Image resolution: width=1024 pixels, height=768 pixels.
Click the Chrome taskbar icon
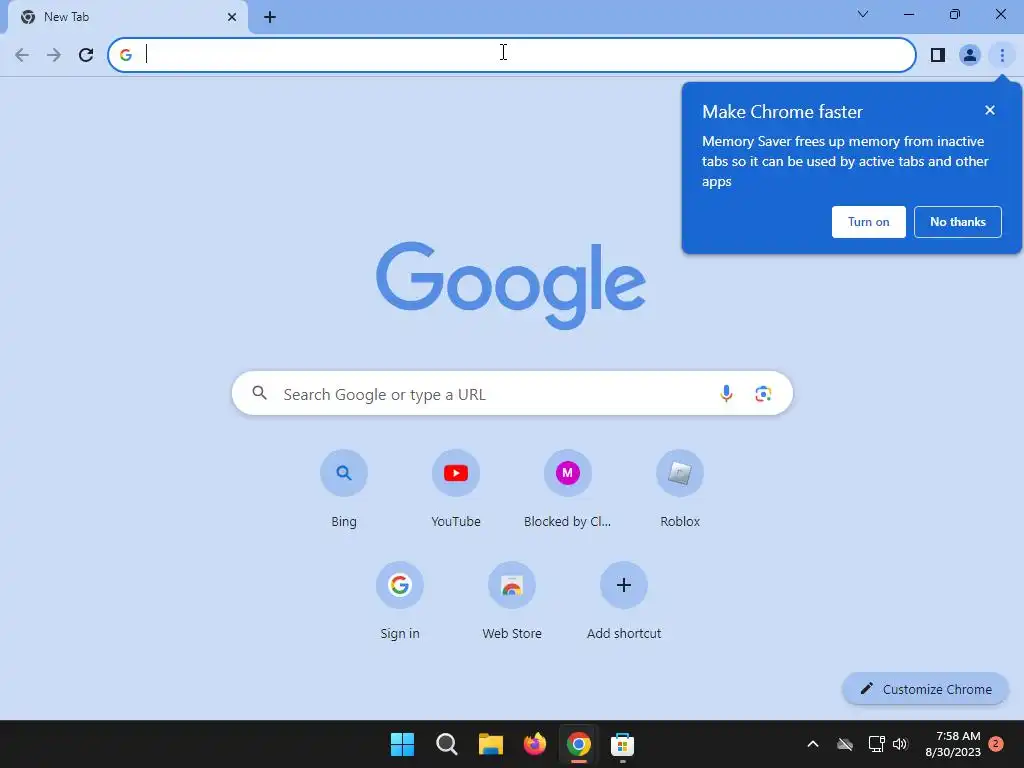click(579, 744)
